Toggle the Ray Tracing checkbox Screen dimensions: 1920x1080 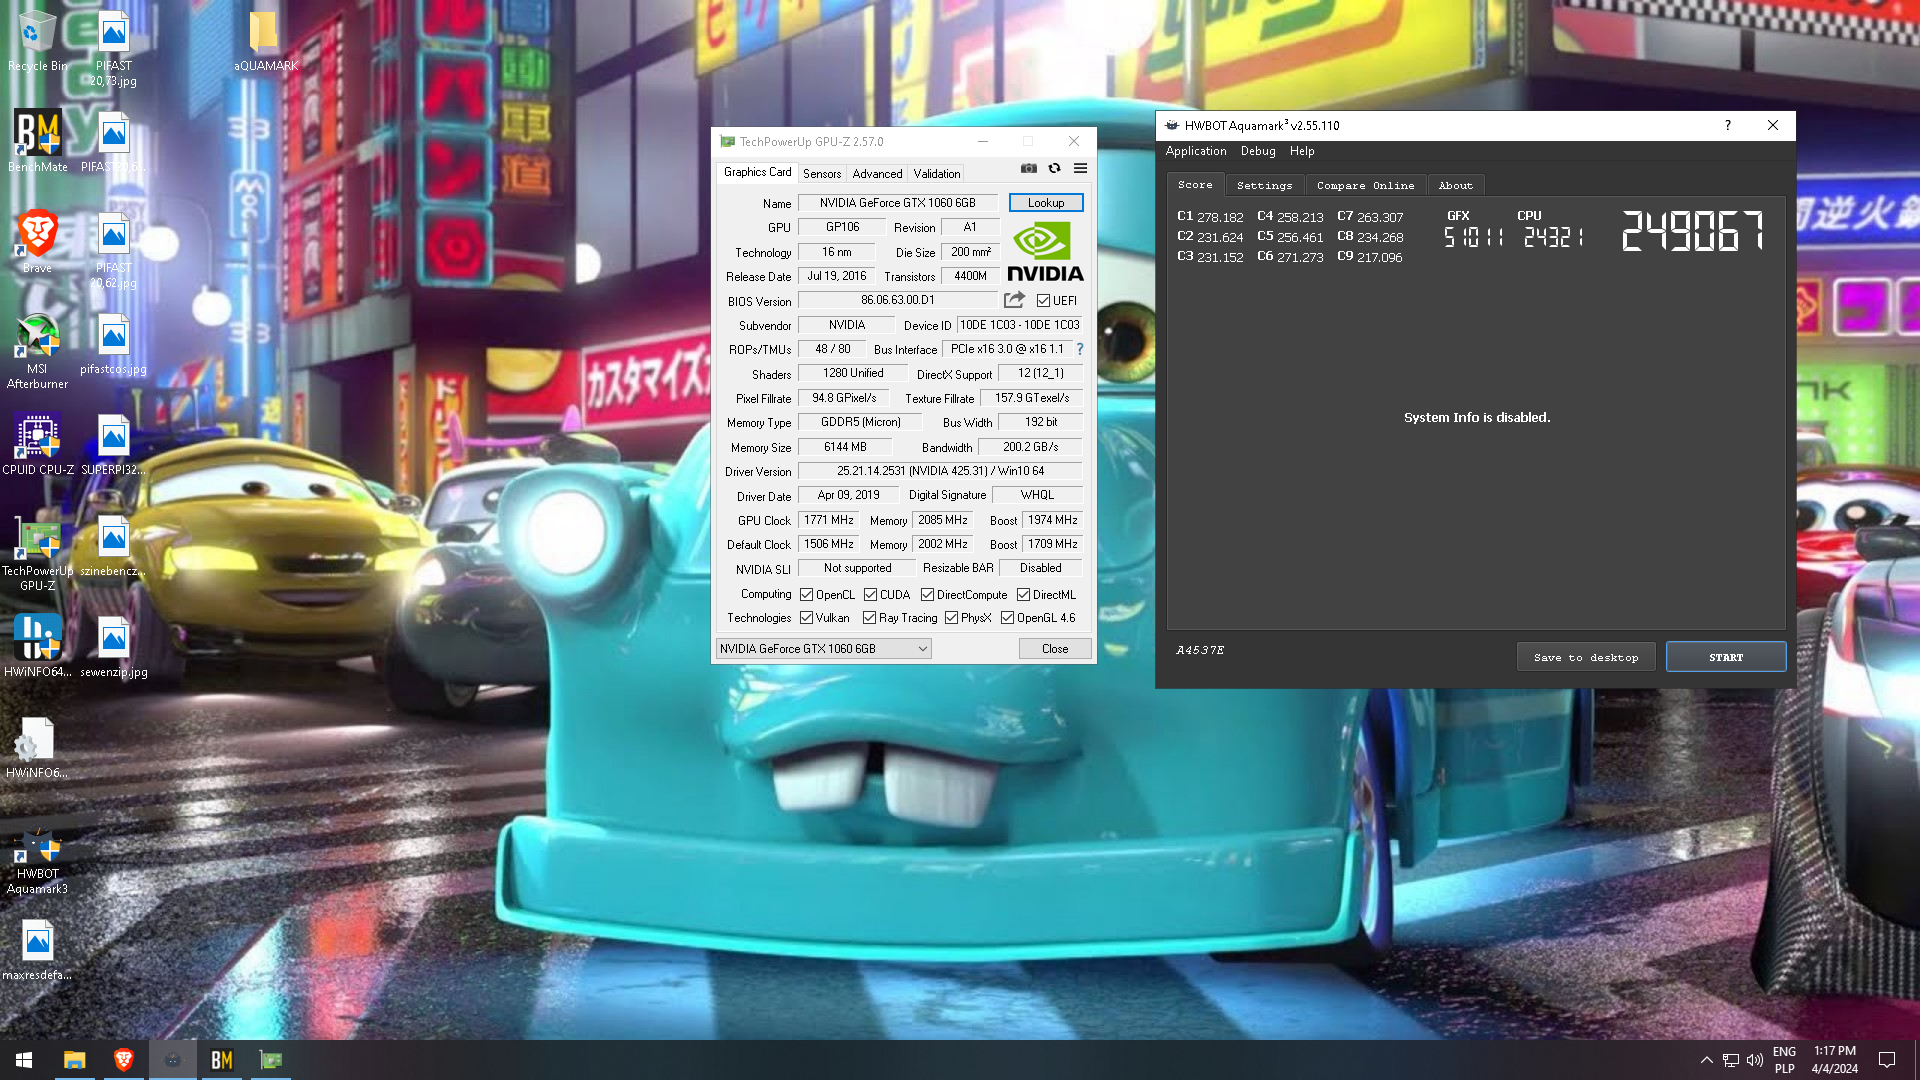(x=869, y=617)
